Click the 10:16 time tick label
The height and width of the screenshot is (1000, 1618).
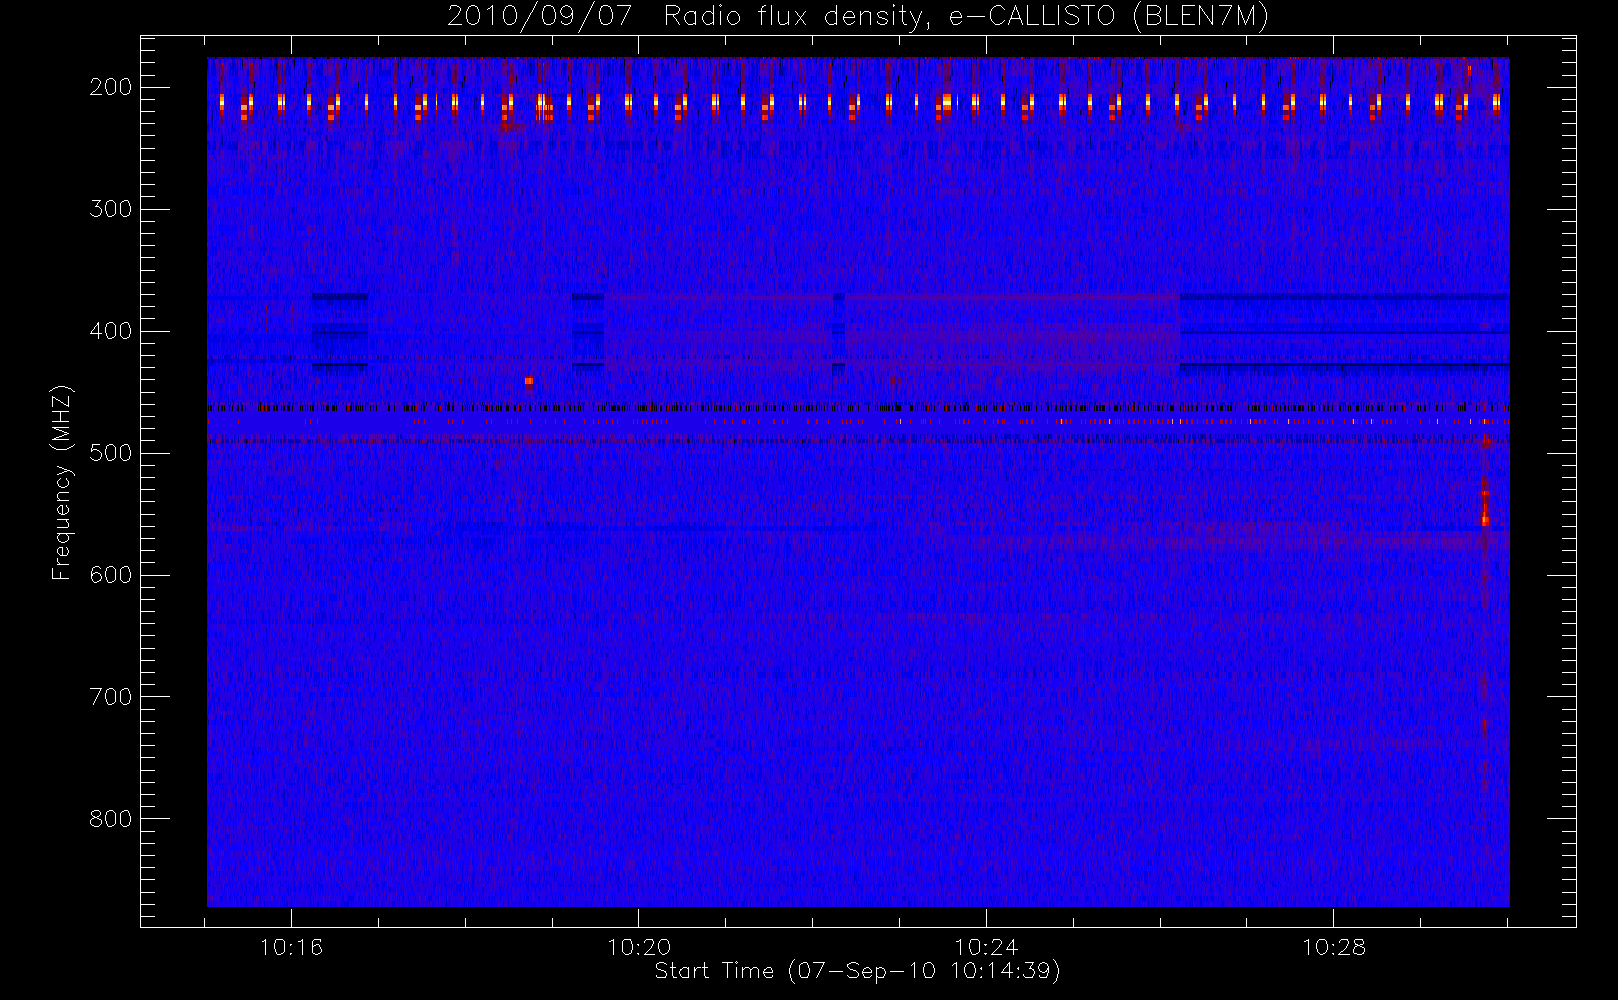point(291,947)
